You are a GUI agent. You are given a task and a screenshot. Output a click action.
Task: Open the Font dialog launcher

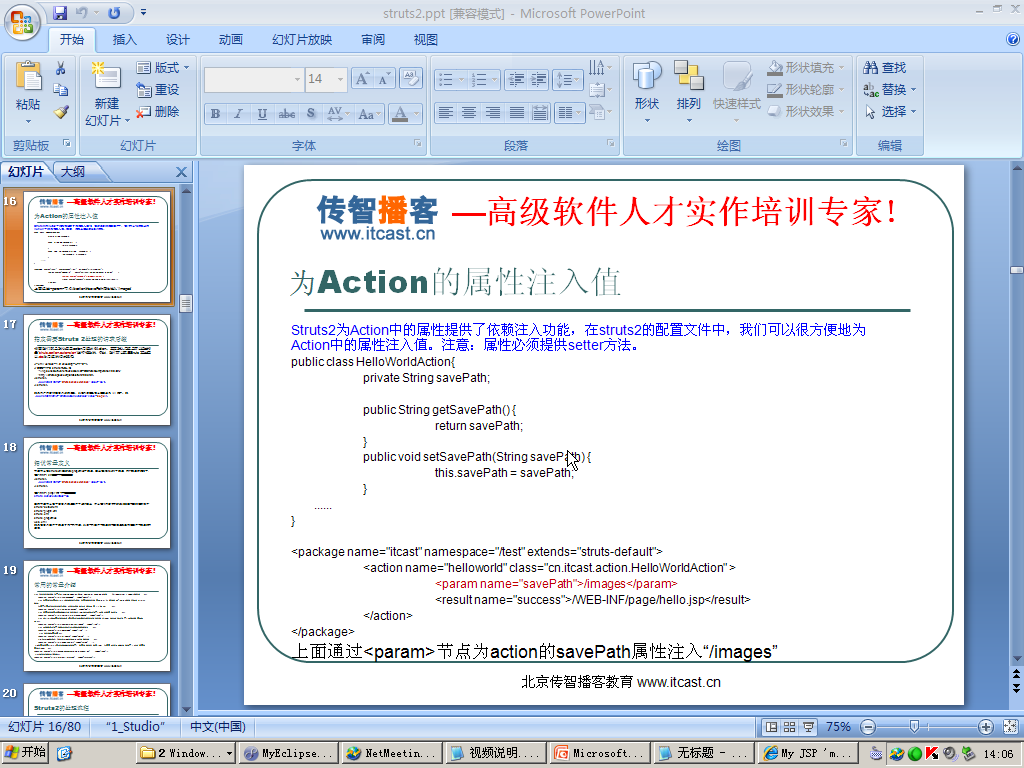click(418, 144)
